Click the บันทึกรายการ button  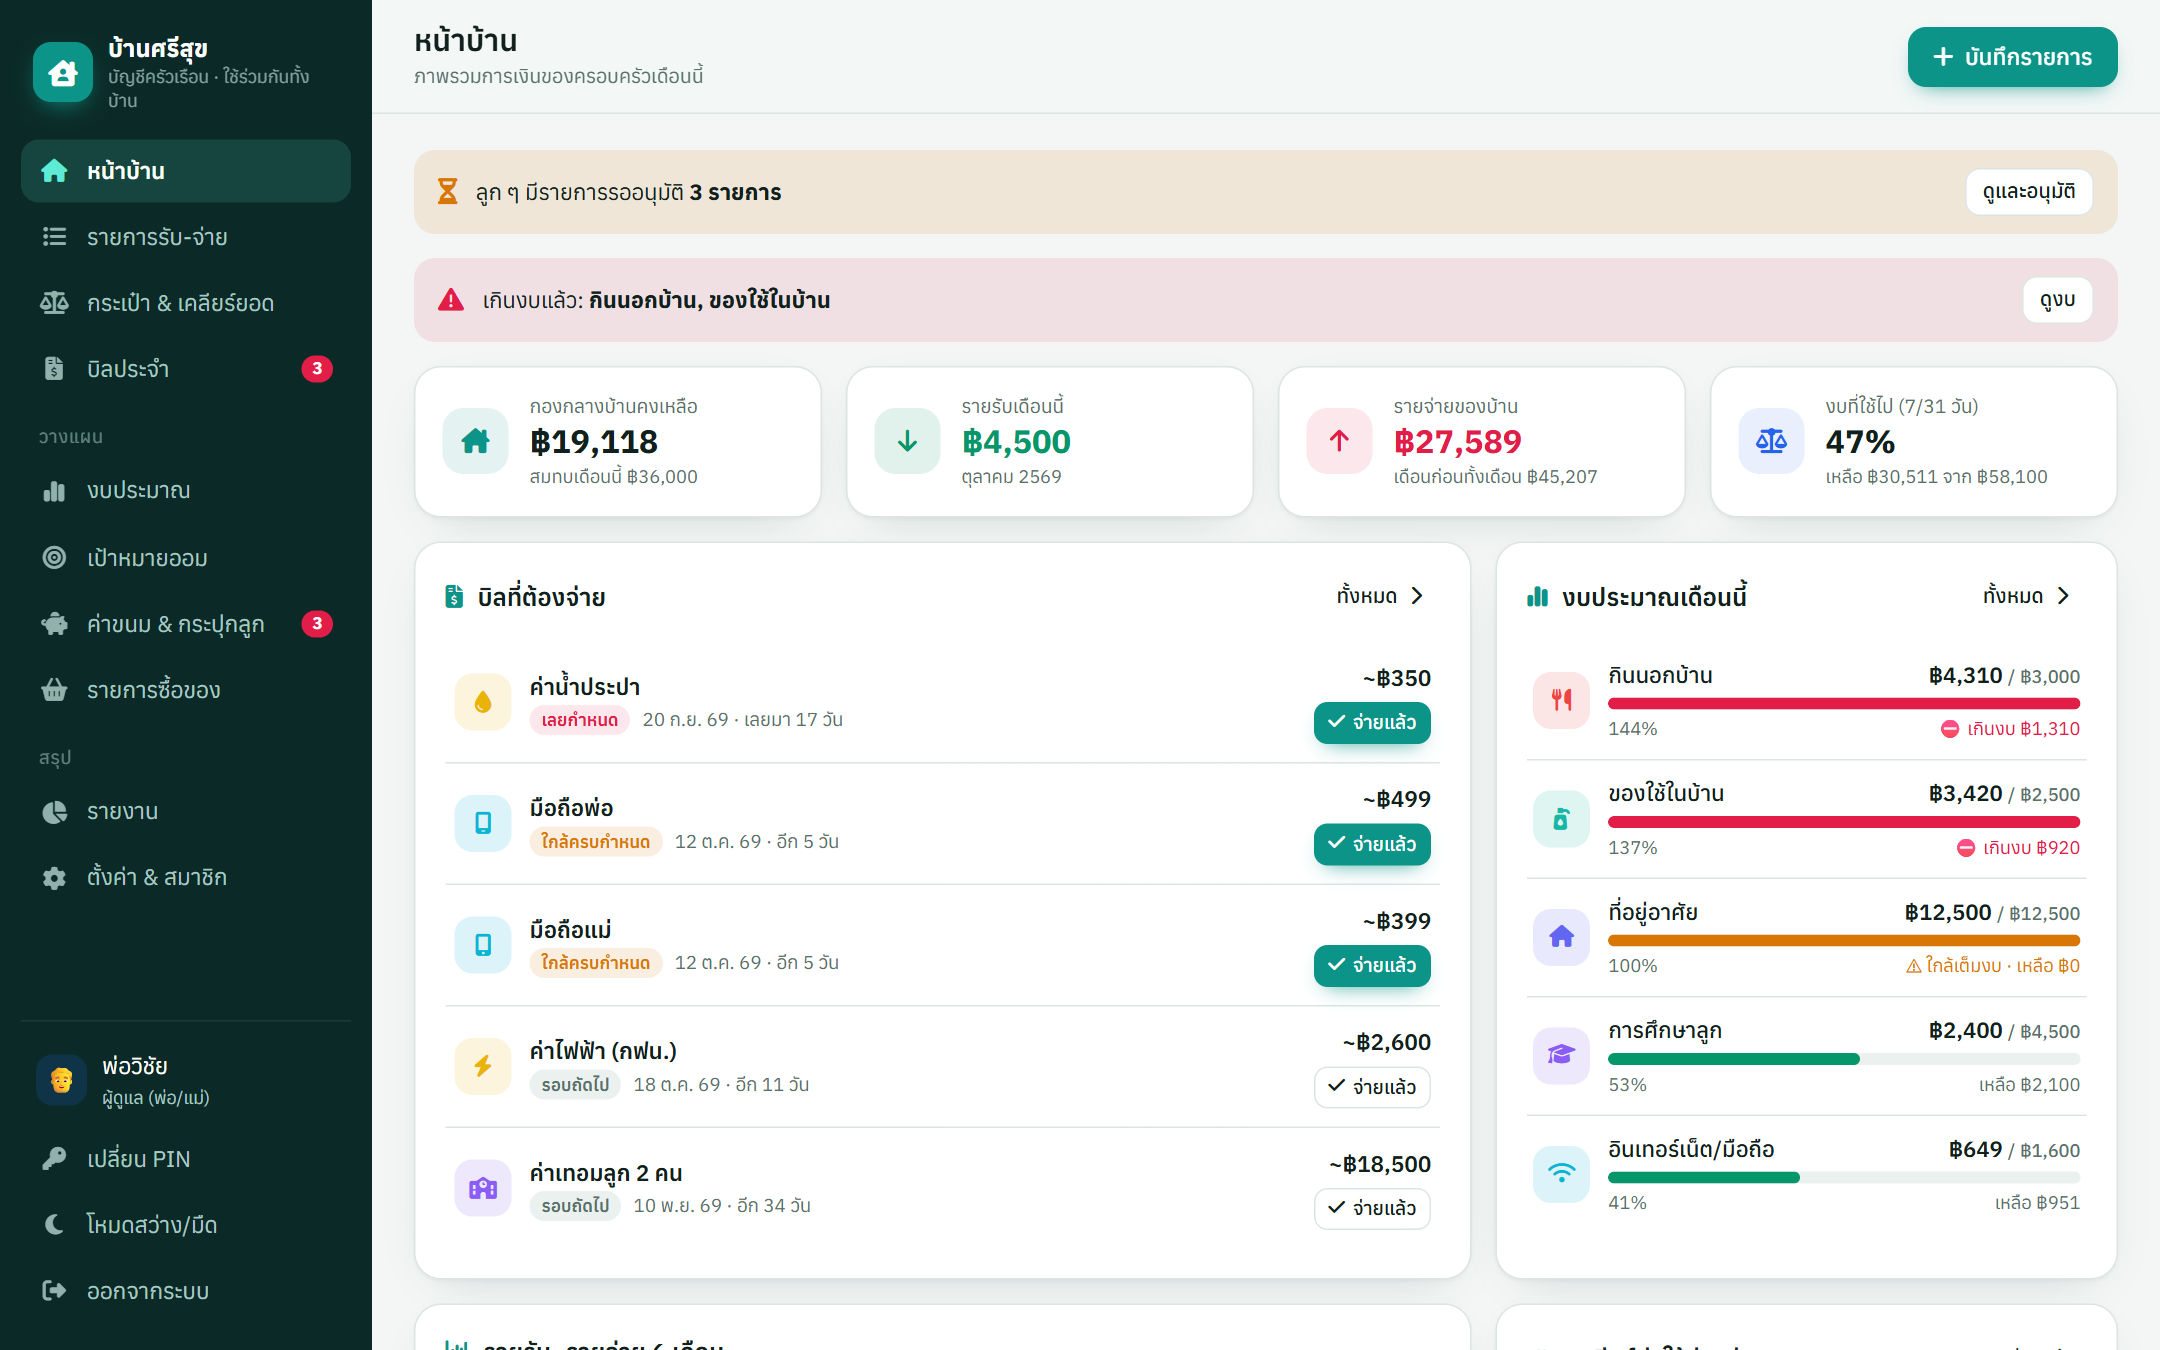pyautogui.click(x=2012, y=57)
